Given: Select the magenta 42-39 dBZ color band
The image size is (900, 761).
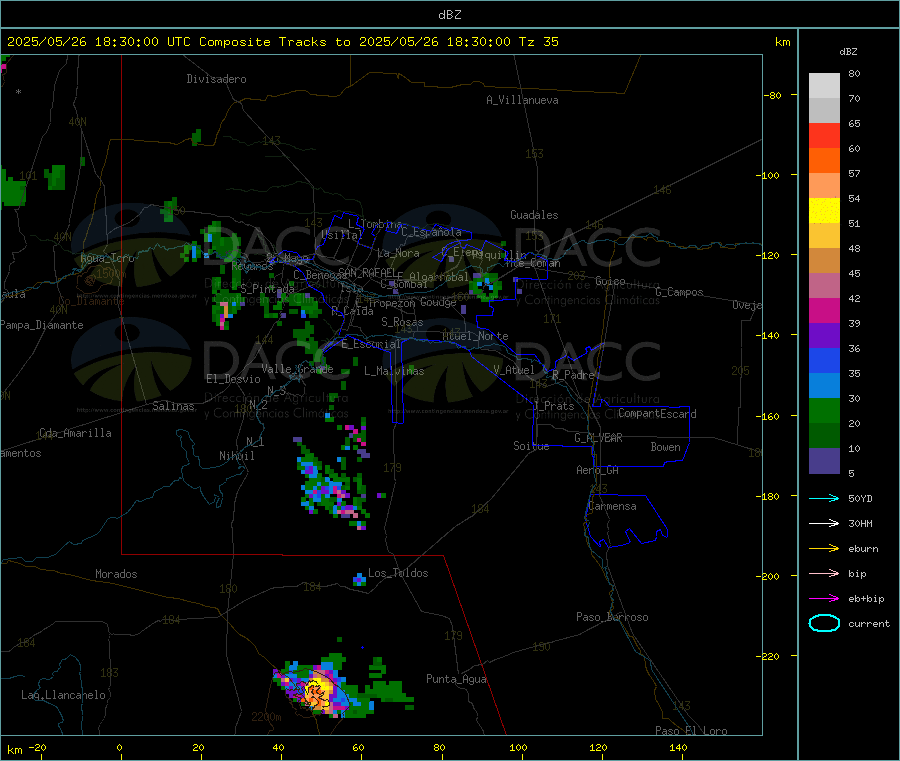Looking at the screenshot, I should pos(824,310).
